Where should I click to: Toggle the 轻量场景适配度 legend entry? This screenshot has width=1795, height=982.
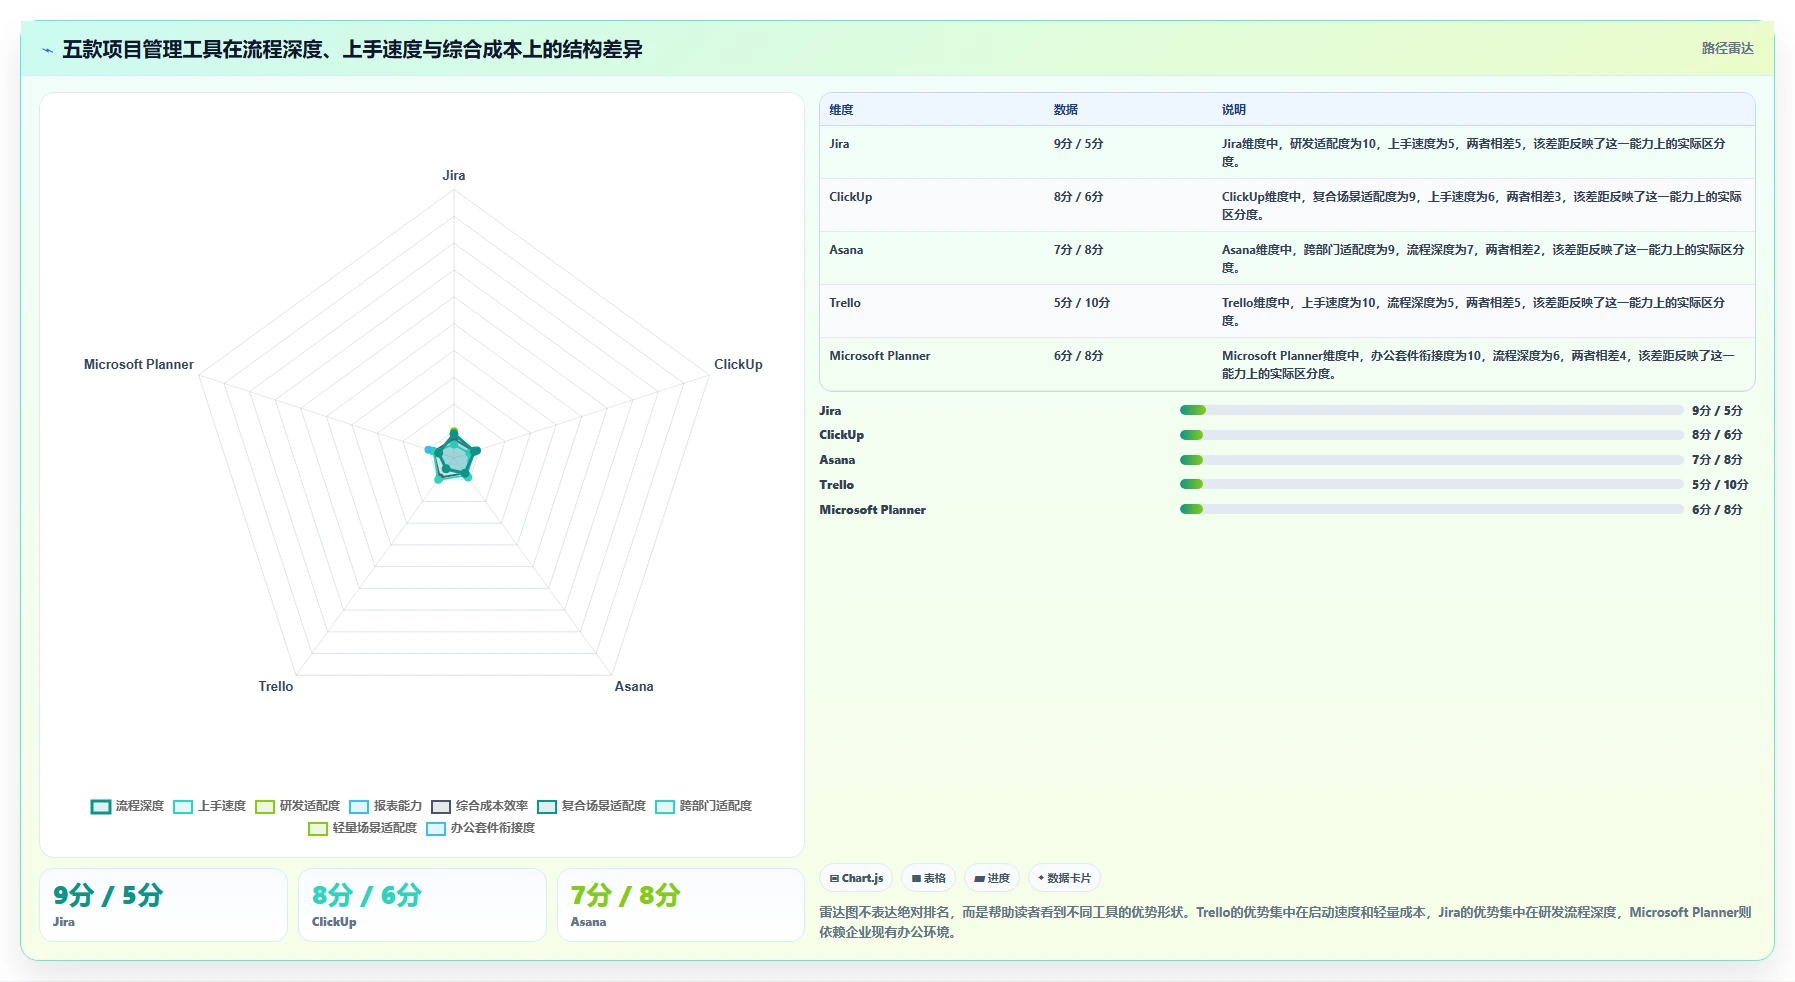point(362,829)
